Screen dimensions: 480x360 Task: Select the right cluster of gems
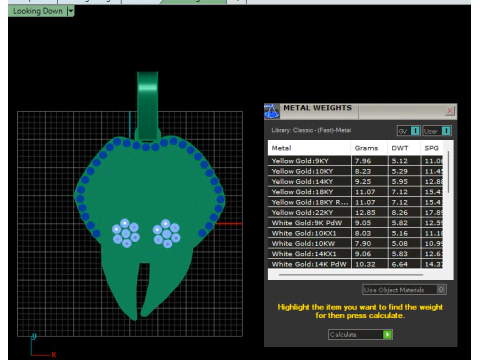pyautogui.click(x=166, y=233)
